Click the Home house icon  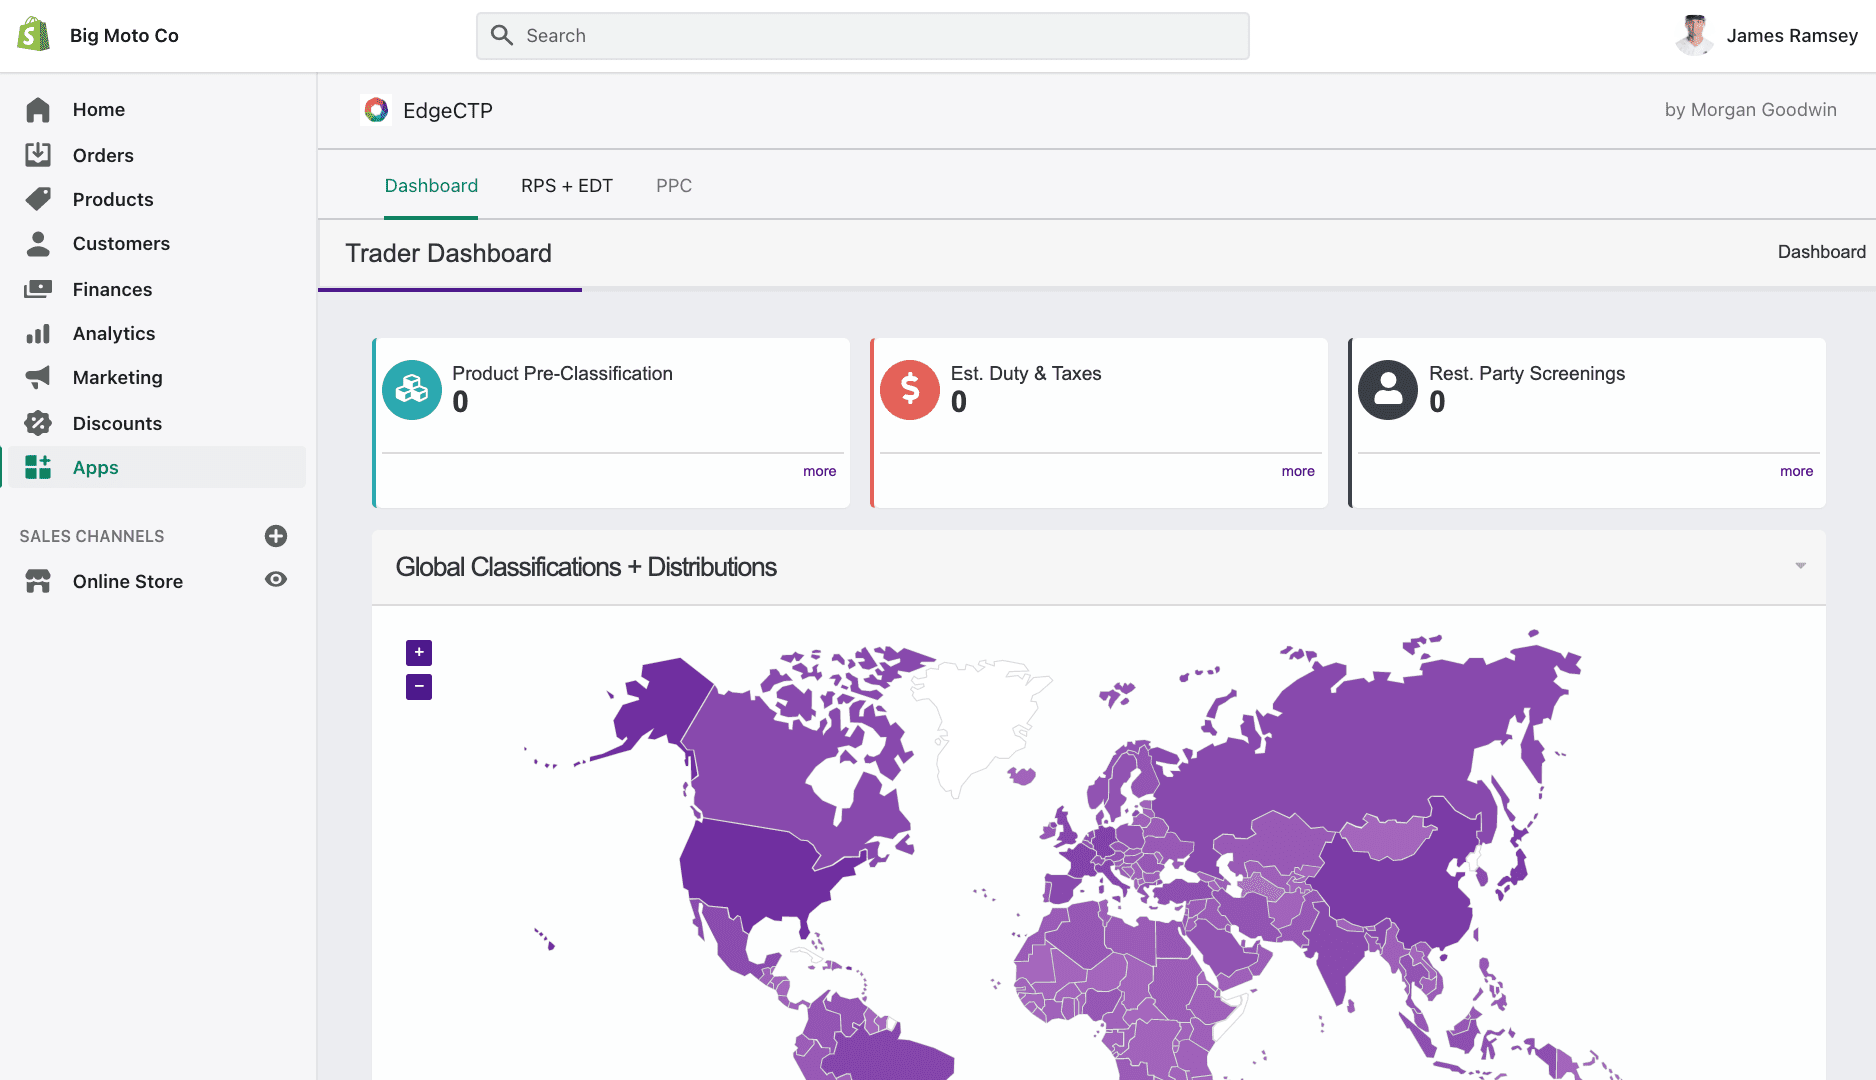[x=38, y=110]
